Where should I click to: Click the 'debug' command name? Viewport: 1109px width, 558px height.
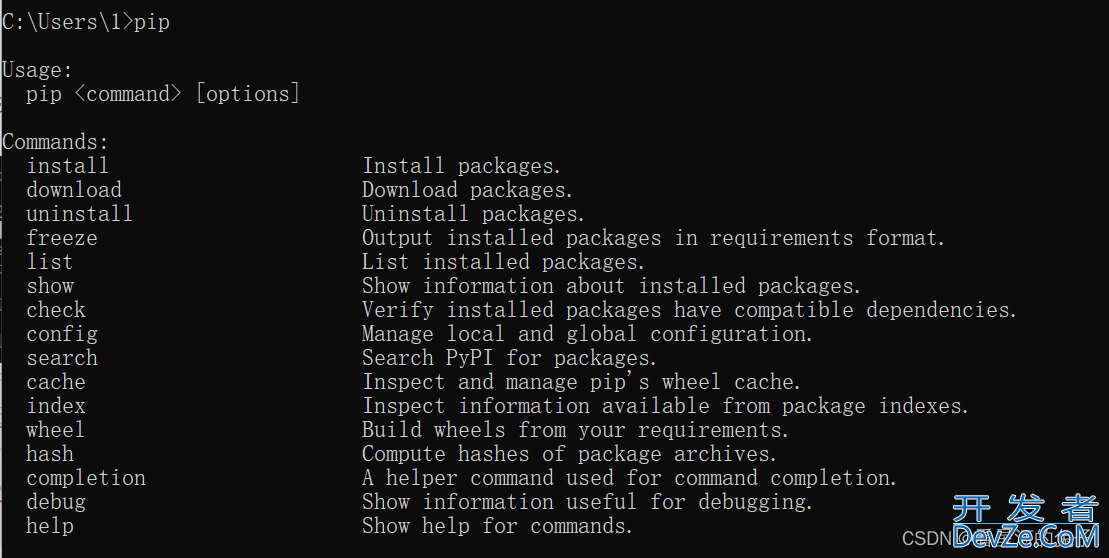pyautogui.click(x=56, y=503)
